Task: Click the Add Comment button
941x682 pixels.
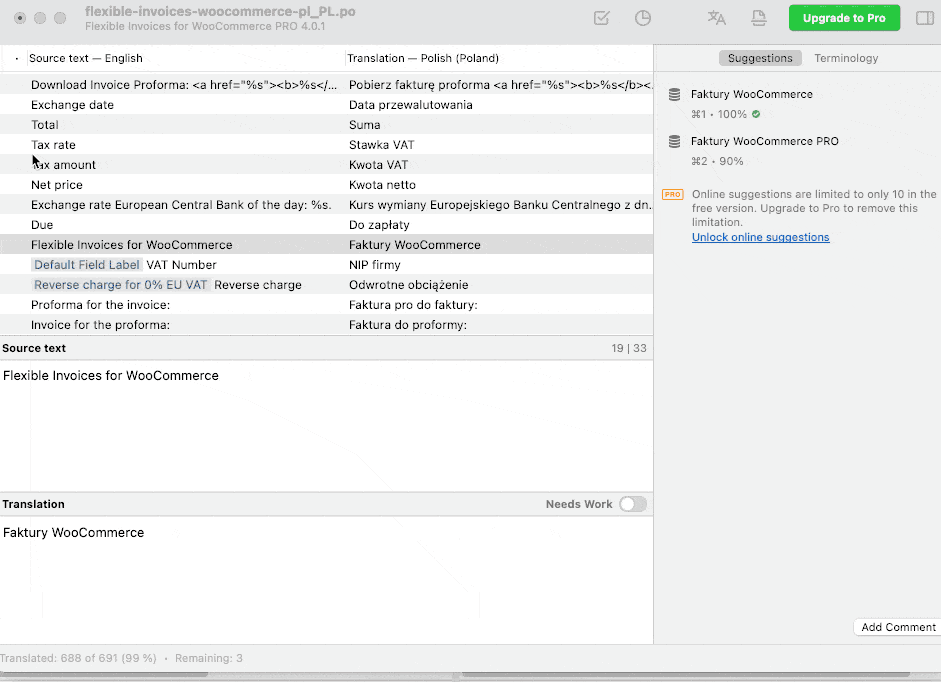Action: 898,627
